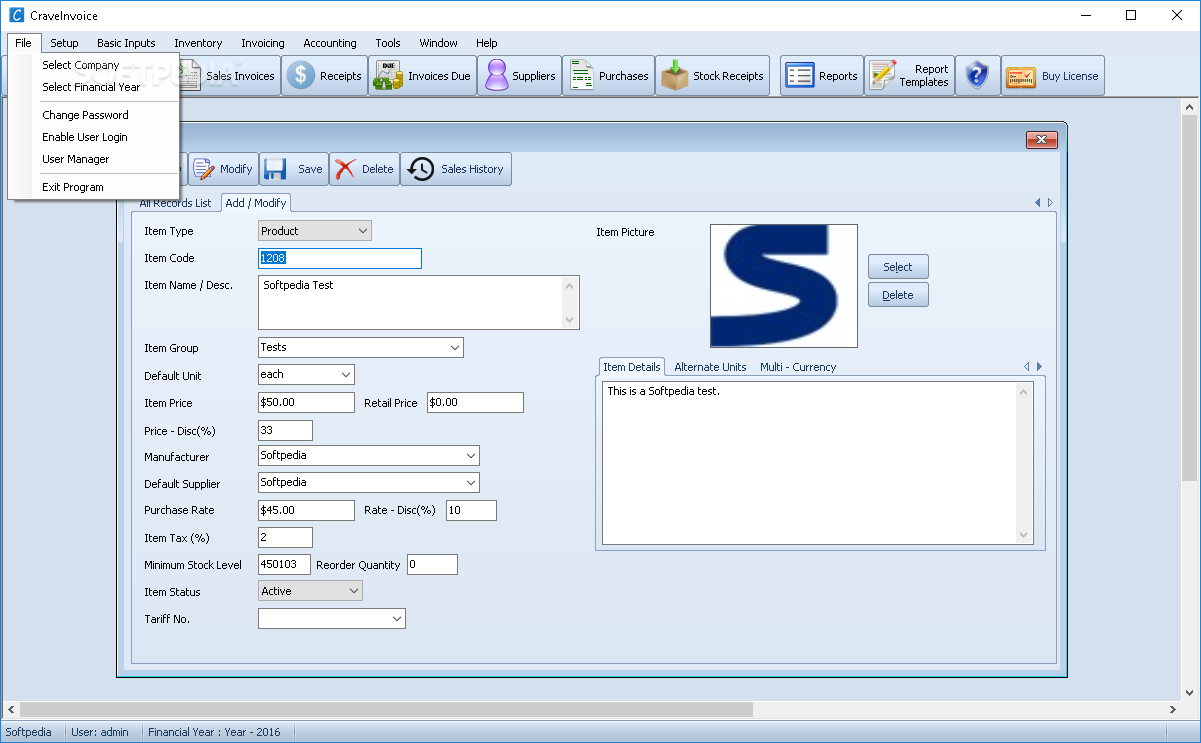Click the Item Tax (%) field
1201x743 pixels.
[x=285, y=537]
